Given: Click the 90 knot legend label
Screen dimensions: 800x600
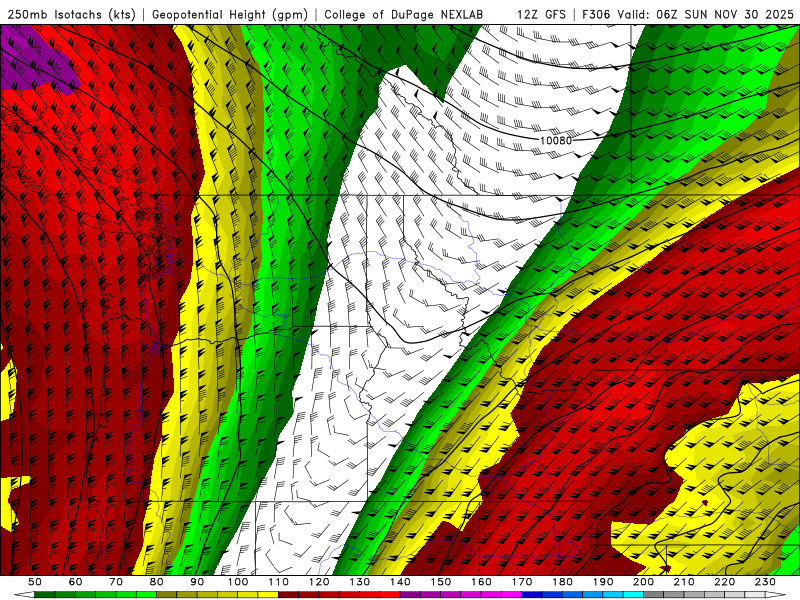Looking at the screenshot, I should (197, 582).
